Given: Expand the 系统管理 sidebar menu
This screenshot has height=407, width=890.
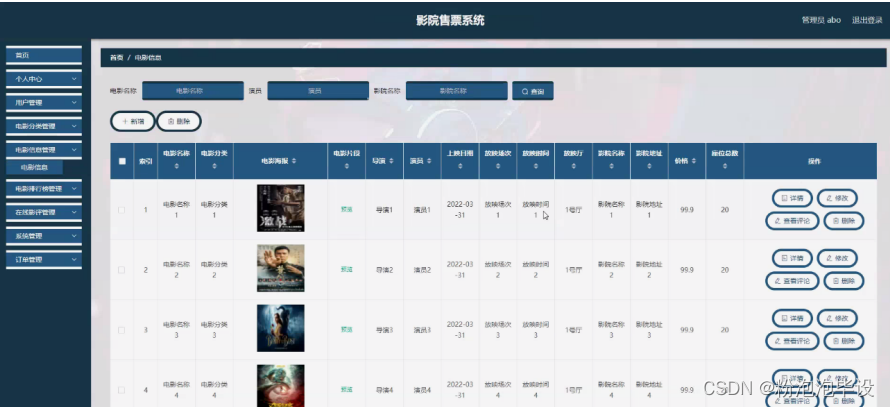Looking at the screenshot, I should click(44, 236).
